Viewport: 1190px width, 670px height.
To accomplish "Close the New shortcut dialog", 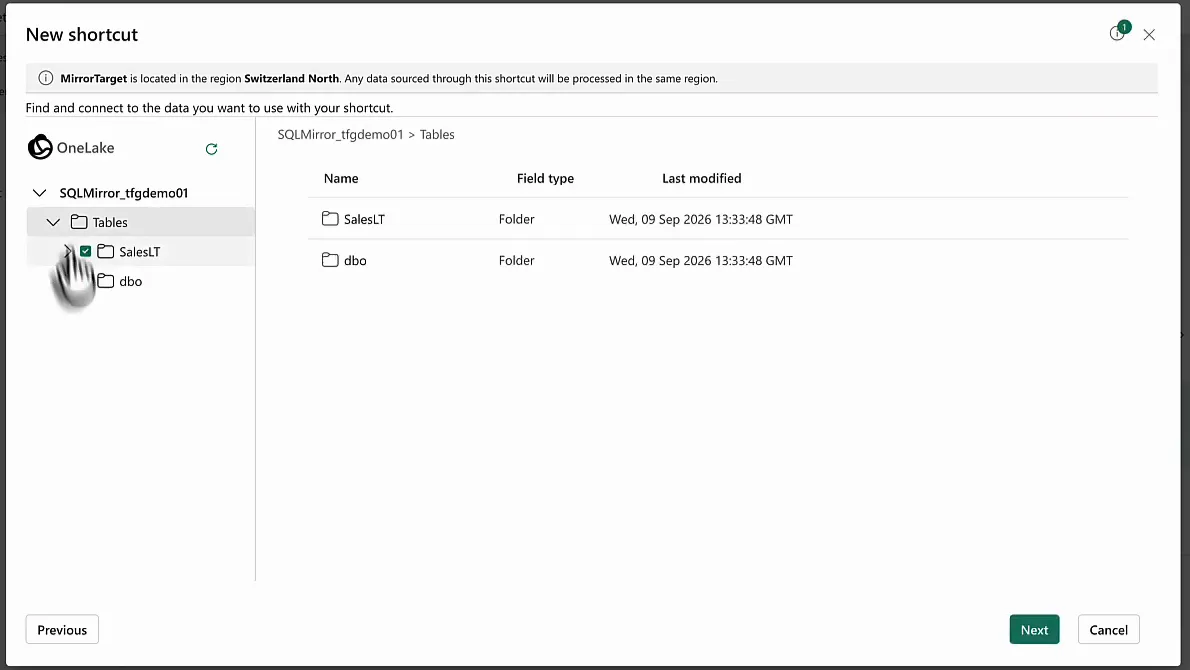I will point(1149,35).
